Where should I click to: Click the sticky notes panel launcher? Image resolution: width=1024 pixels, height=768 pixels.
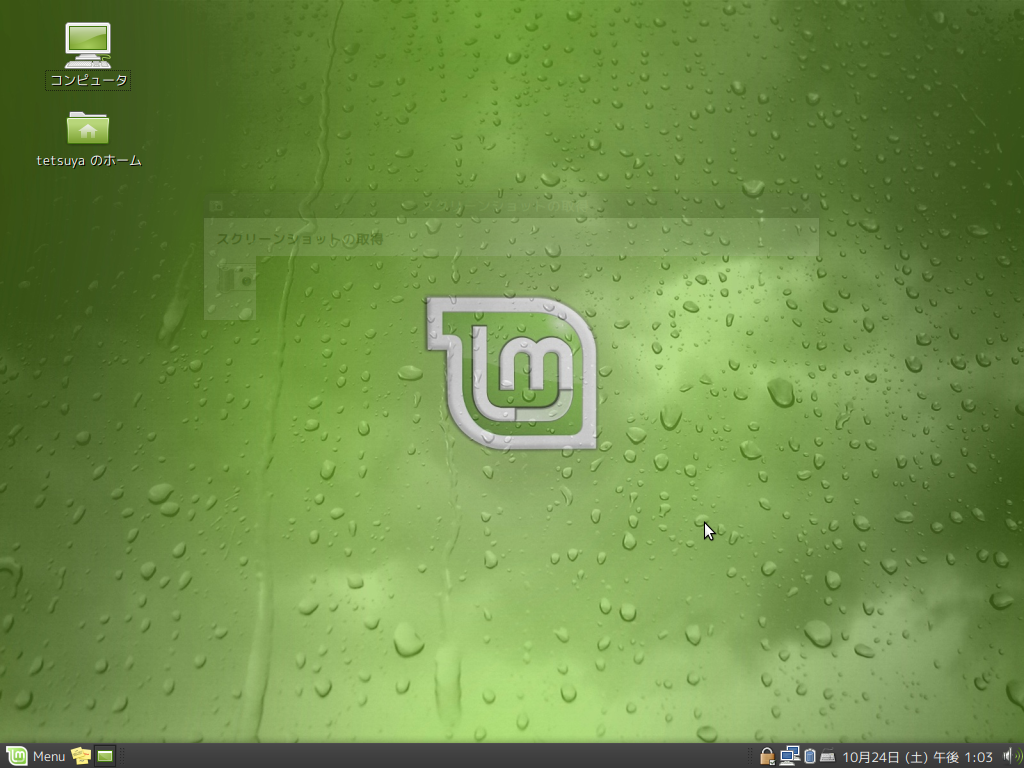click(x=80, y=756)
